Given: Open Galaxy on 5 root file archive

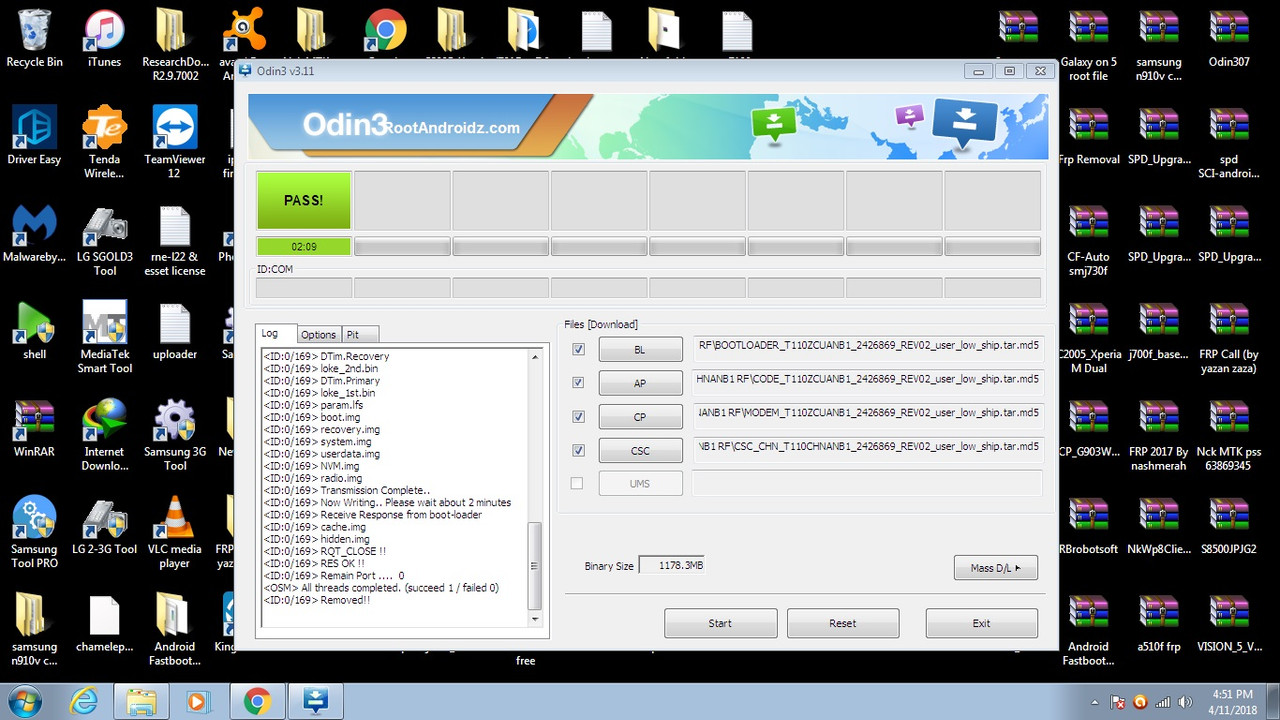Looking at the screenshot, I should [x=1088, y=45].
